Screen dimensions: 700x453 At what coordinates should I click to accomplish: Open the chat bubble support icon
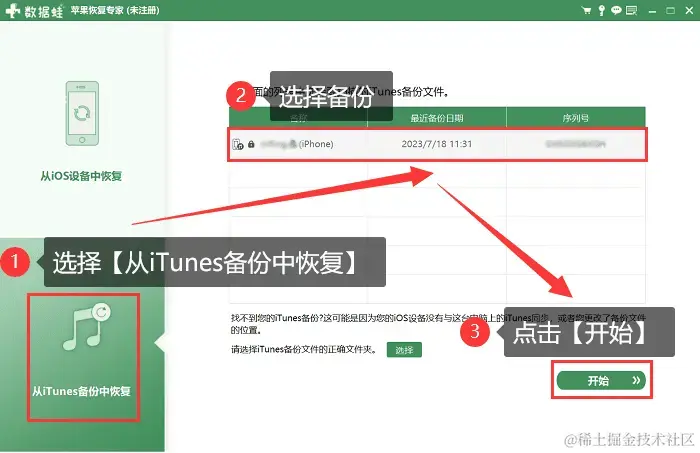click(616, 10)
